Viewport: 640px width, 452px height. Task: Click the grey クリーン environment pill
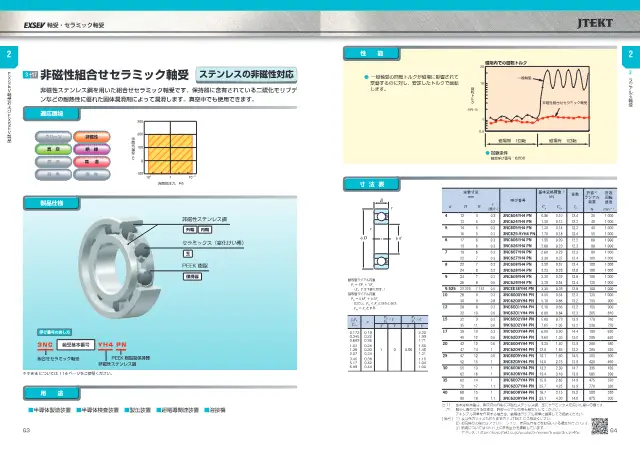(53, 137)
